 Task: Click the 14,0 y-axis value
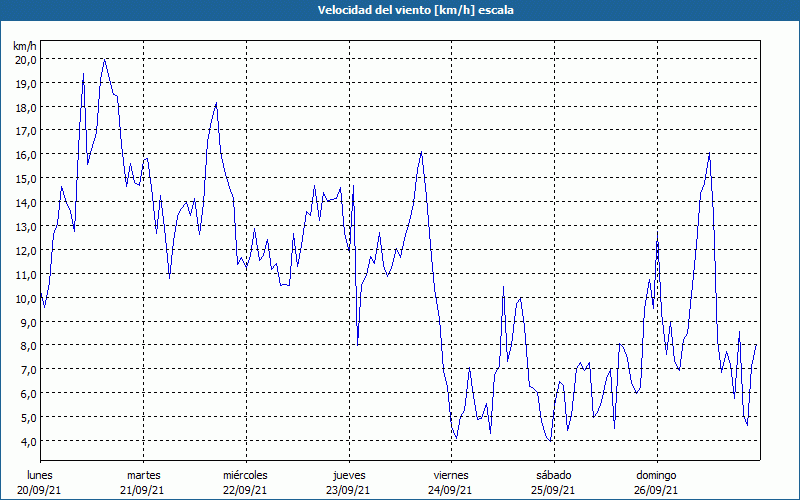(27, 203)
